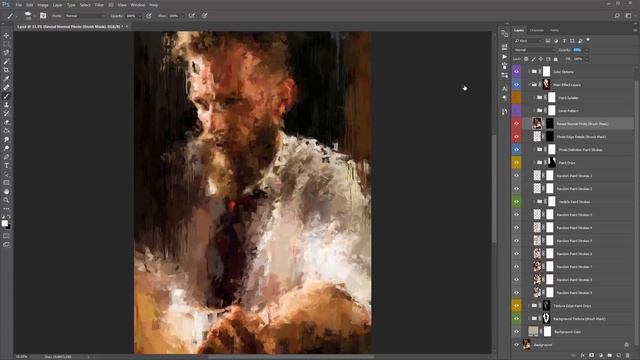Click Add layer mask icon

point(591,356)
